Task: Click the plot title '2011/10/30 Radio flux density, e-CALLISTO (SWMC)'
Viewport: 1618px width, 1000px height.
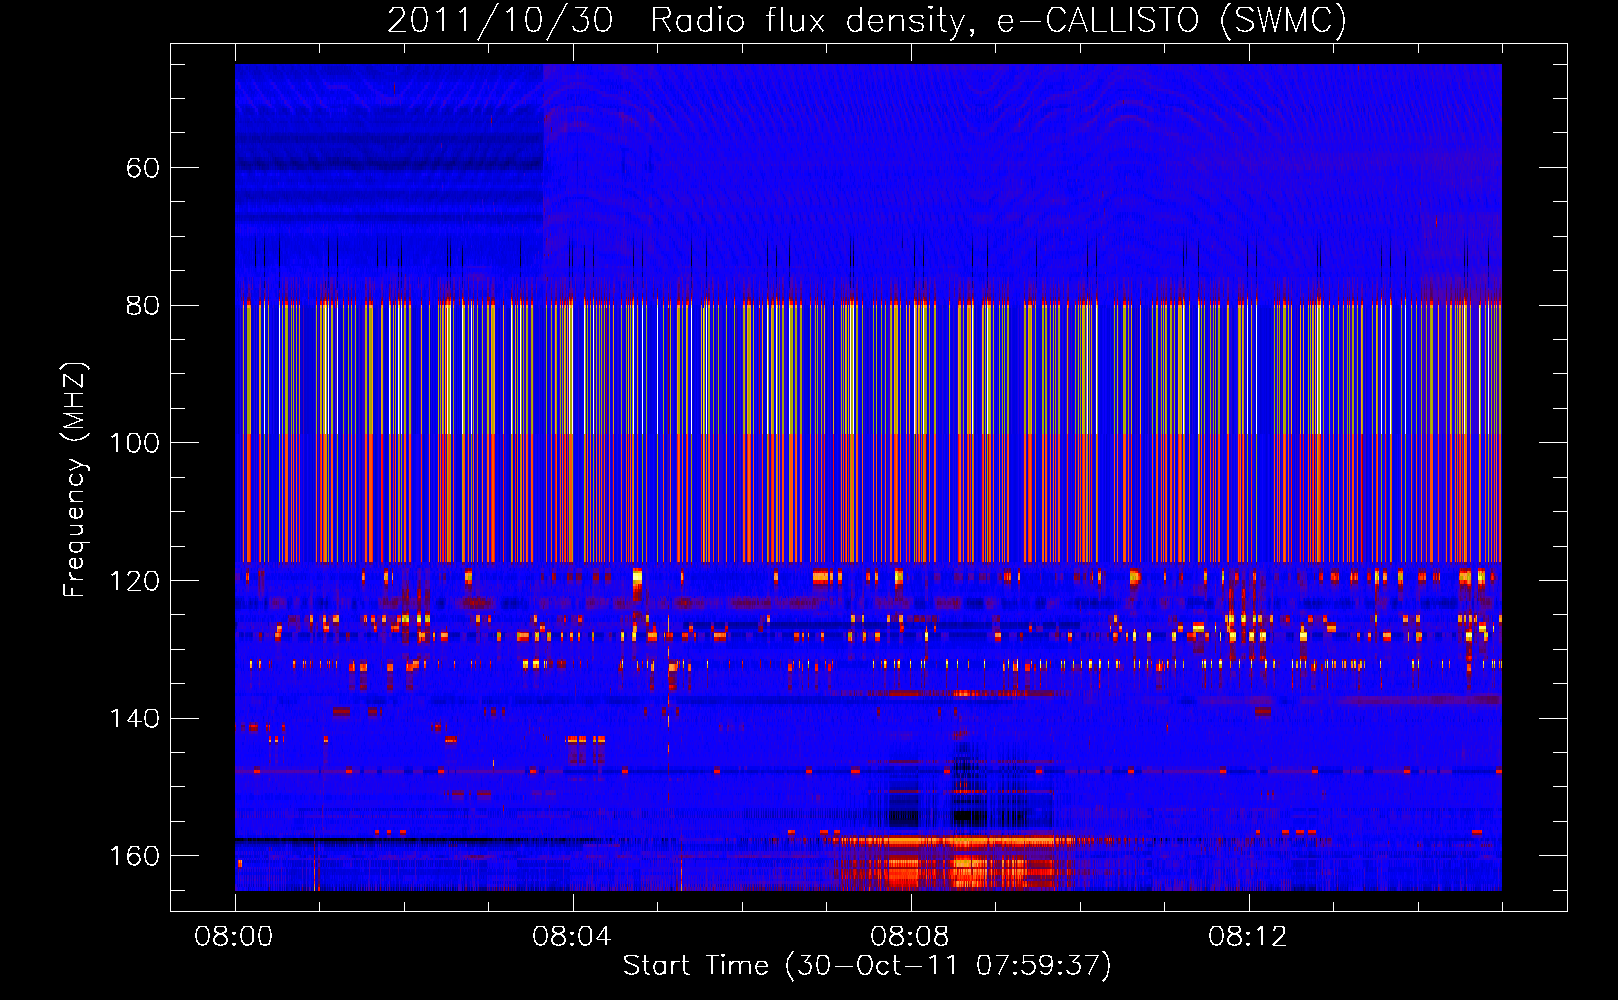Action: 867,20
